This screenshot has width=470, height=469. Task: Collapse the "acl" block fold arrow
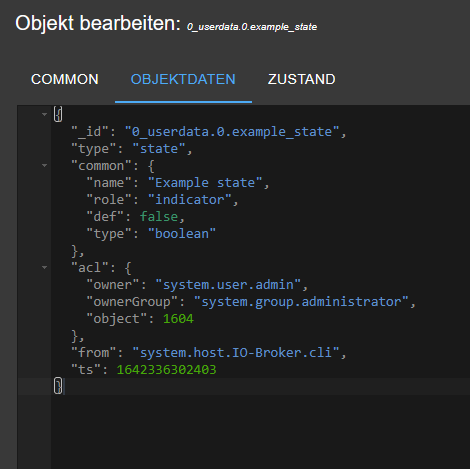pos(44,268)
